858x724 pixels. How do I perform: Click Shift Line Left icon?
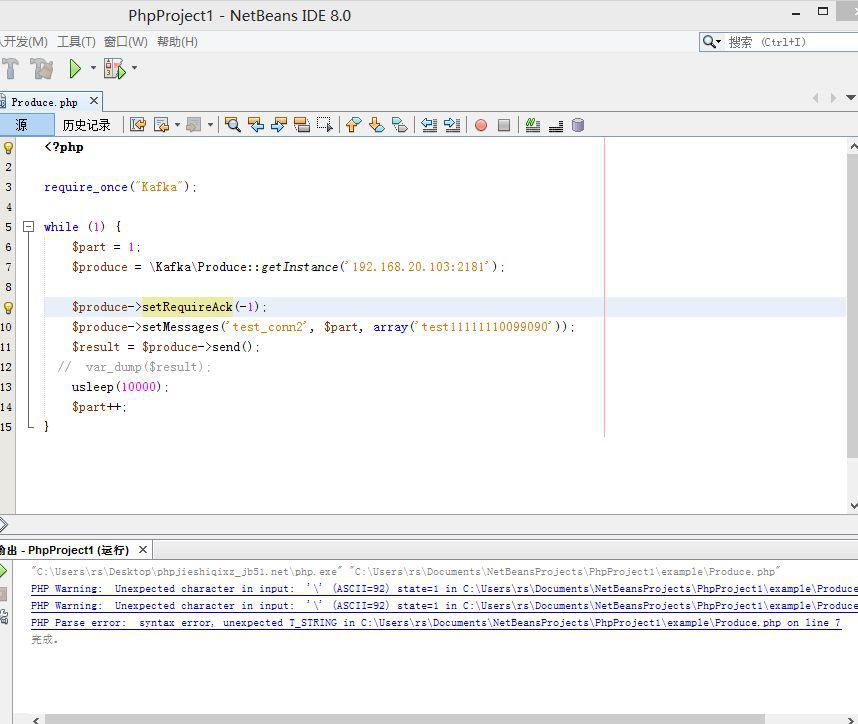pos(429,125)
